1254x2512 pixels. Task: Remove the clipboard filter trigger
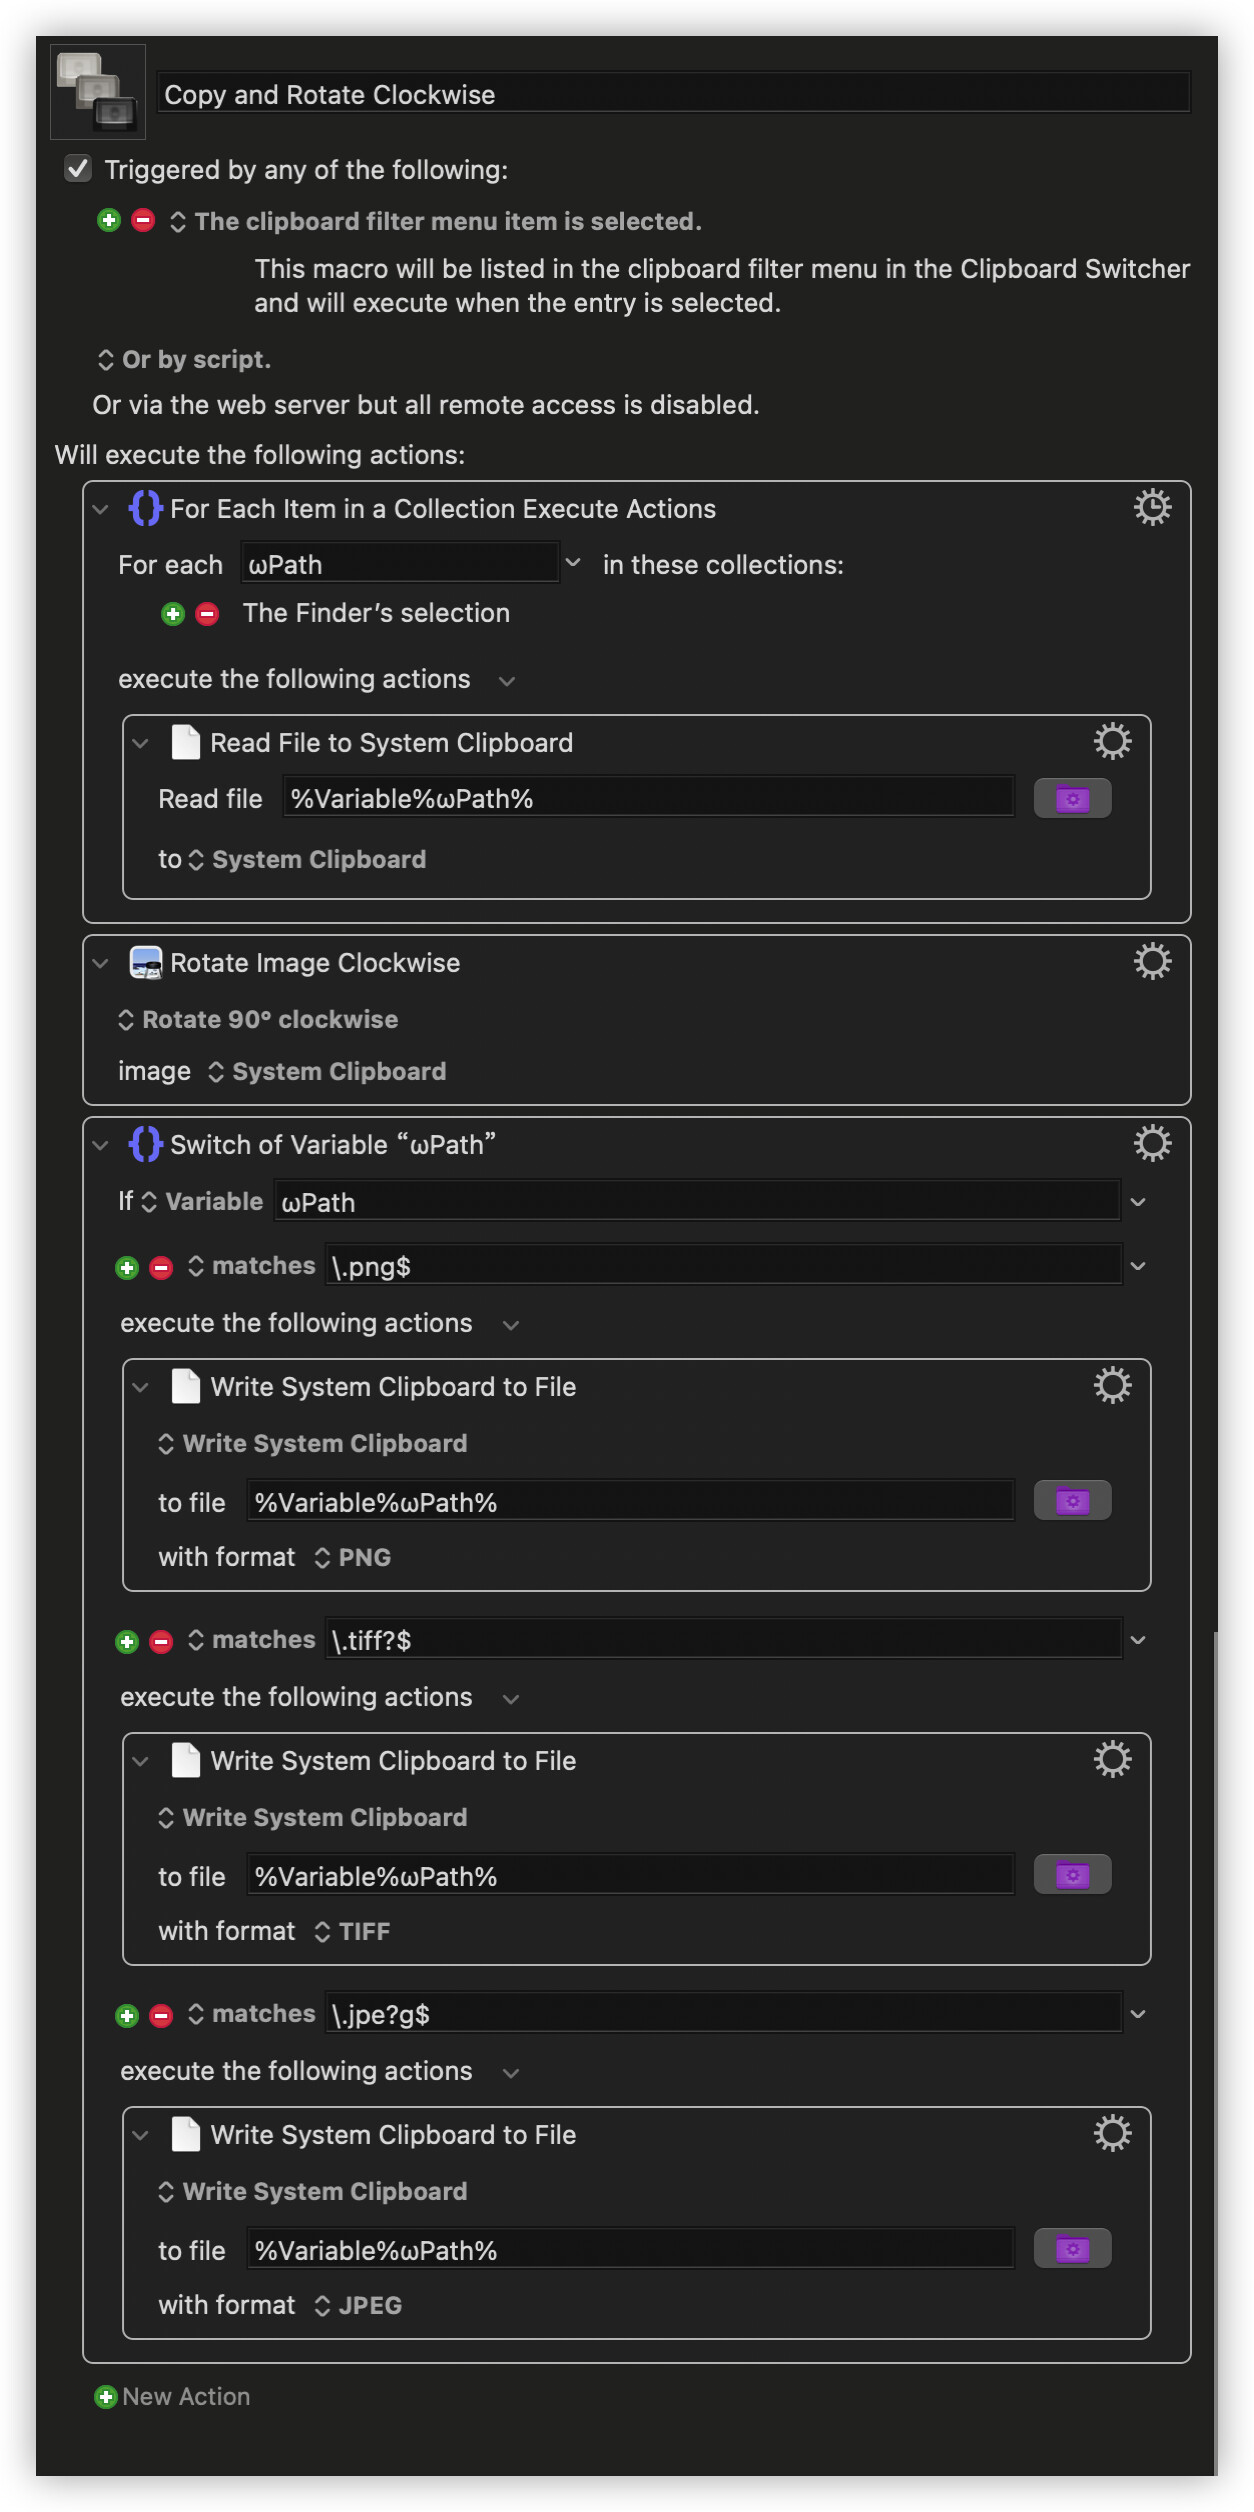[x=143, y=221]
